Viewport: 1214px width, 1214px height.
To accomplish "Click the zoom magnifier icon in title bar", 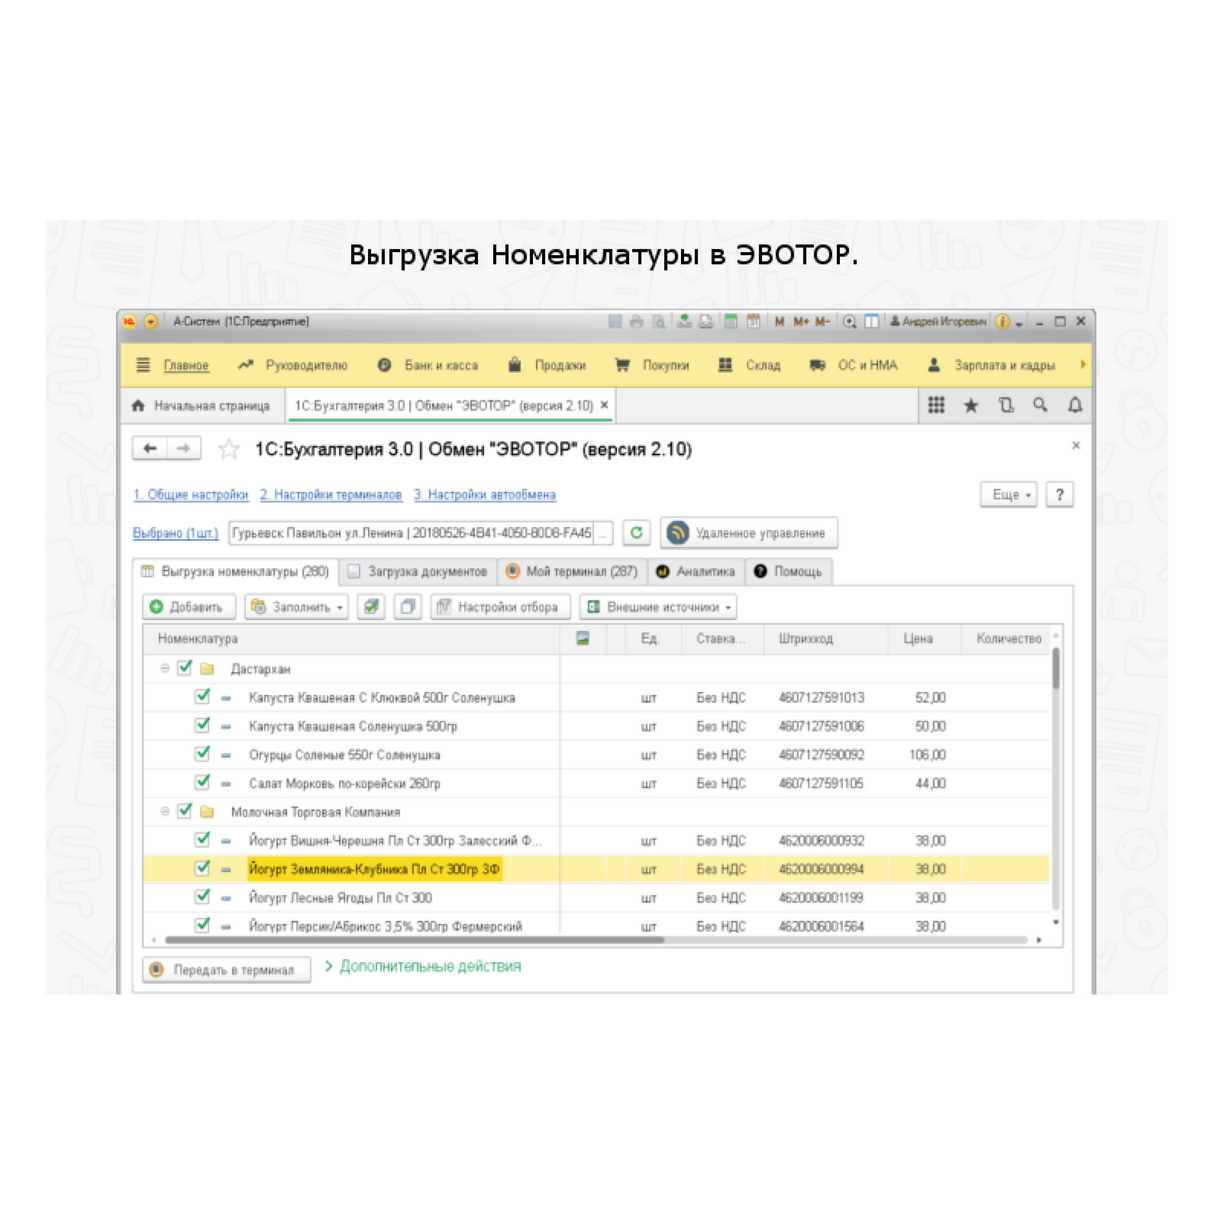I will click(849, 322).
